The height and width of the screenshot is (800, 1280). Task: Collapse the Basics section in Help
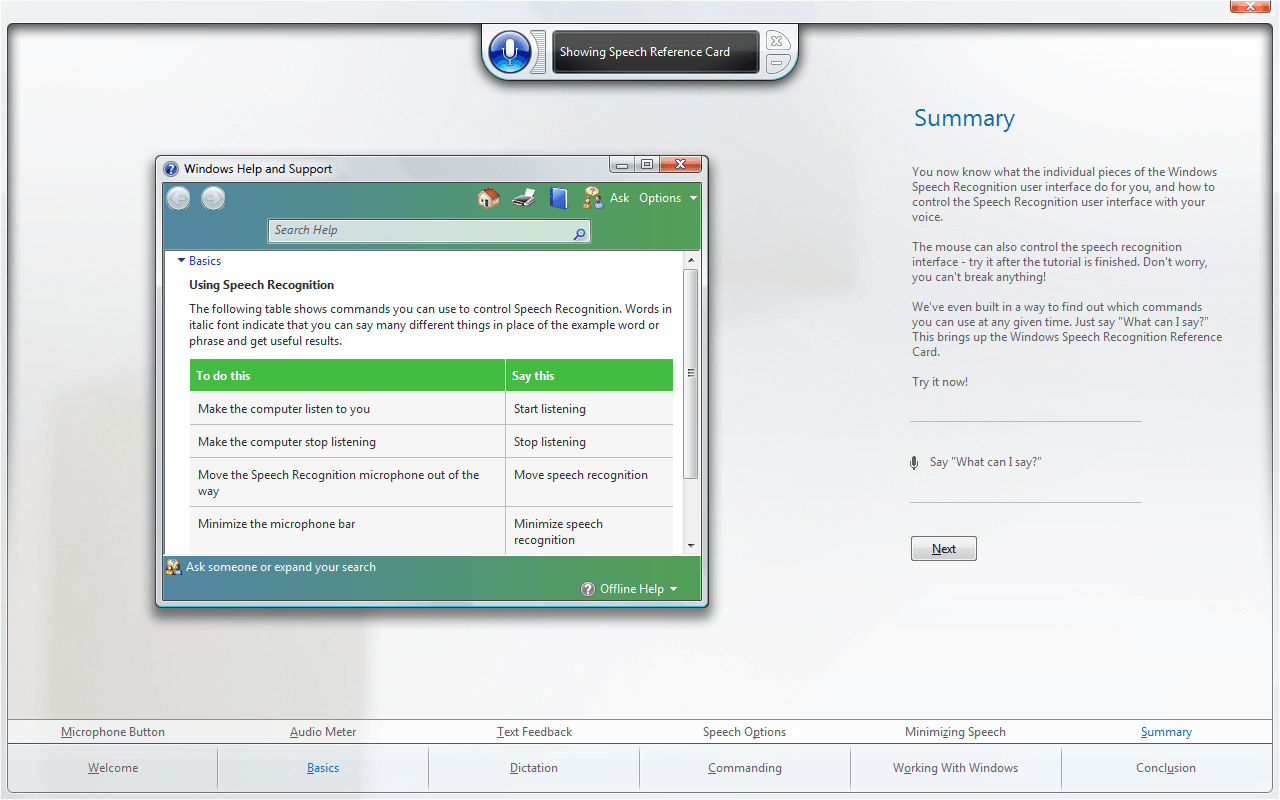(199, 261)
